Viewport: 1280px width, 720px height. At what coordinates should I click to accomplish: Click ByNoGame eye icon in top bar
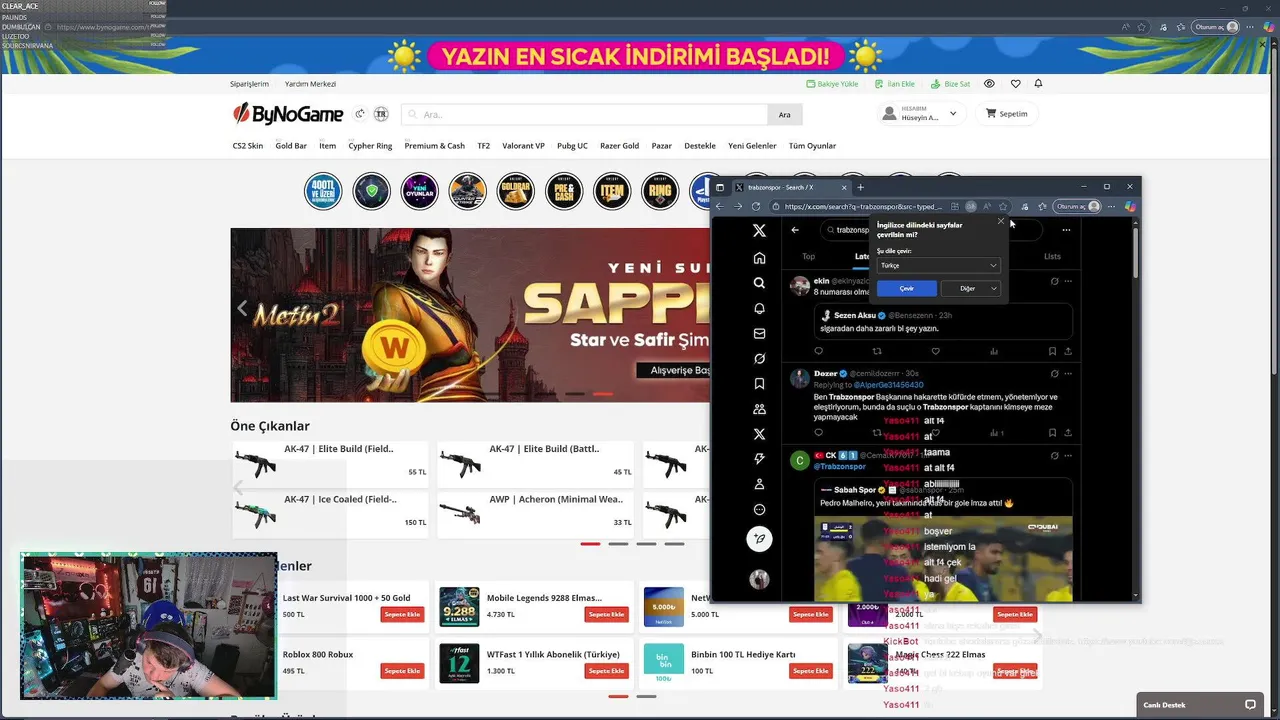989,84
